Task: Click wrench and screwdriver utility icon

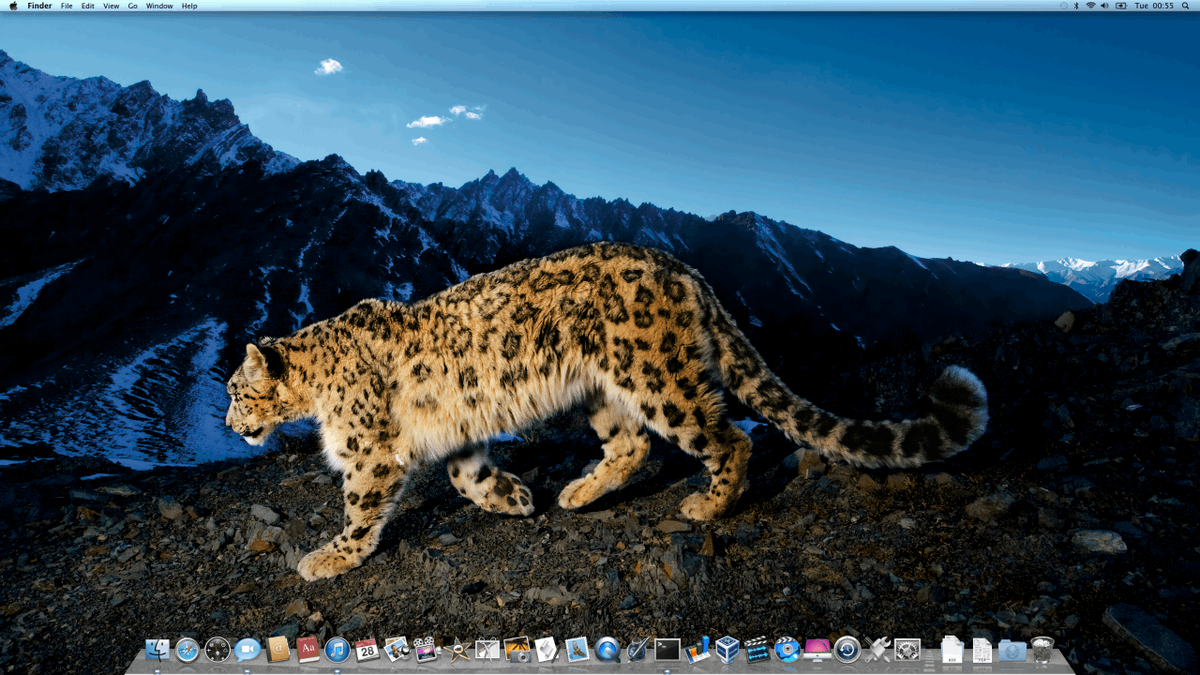Action: [876, 650]
